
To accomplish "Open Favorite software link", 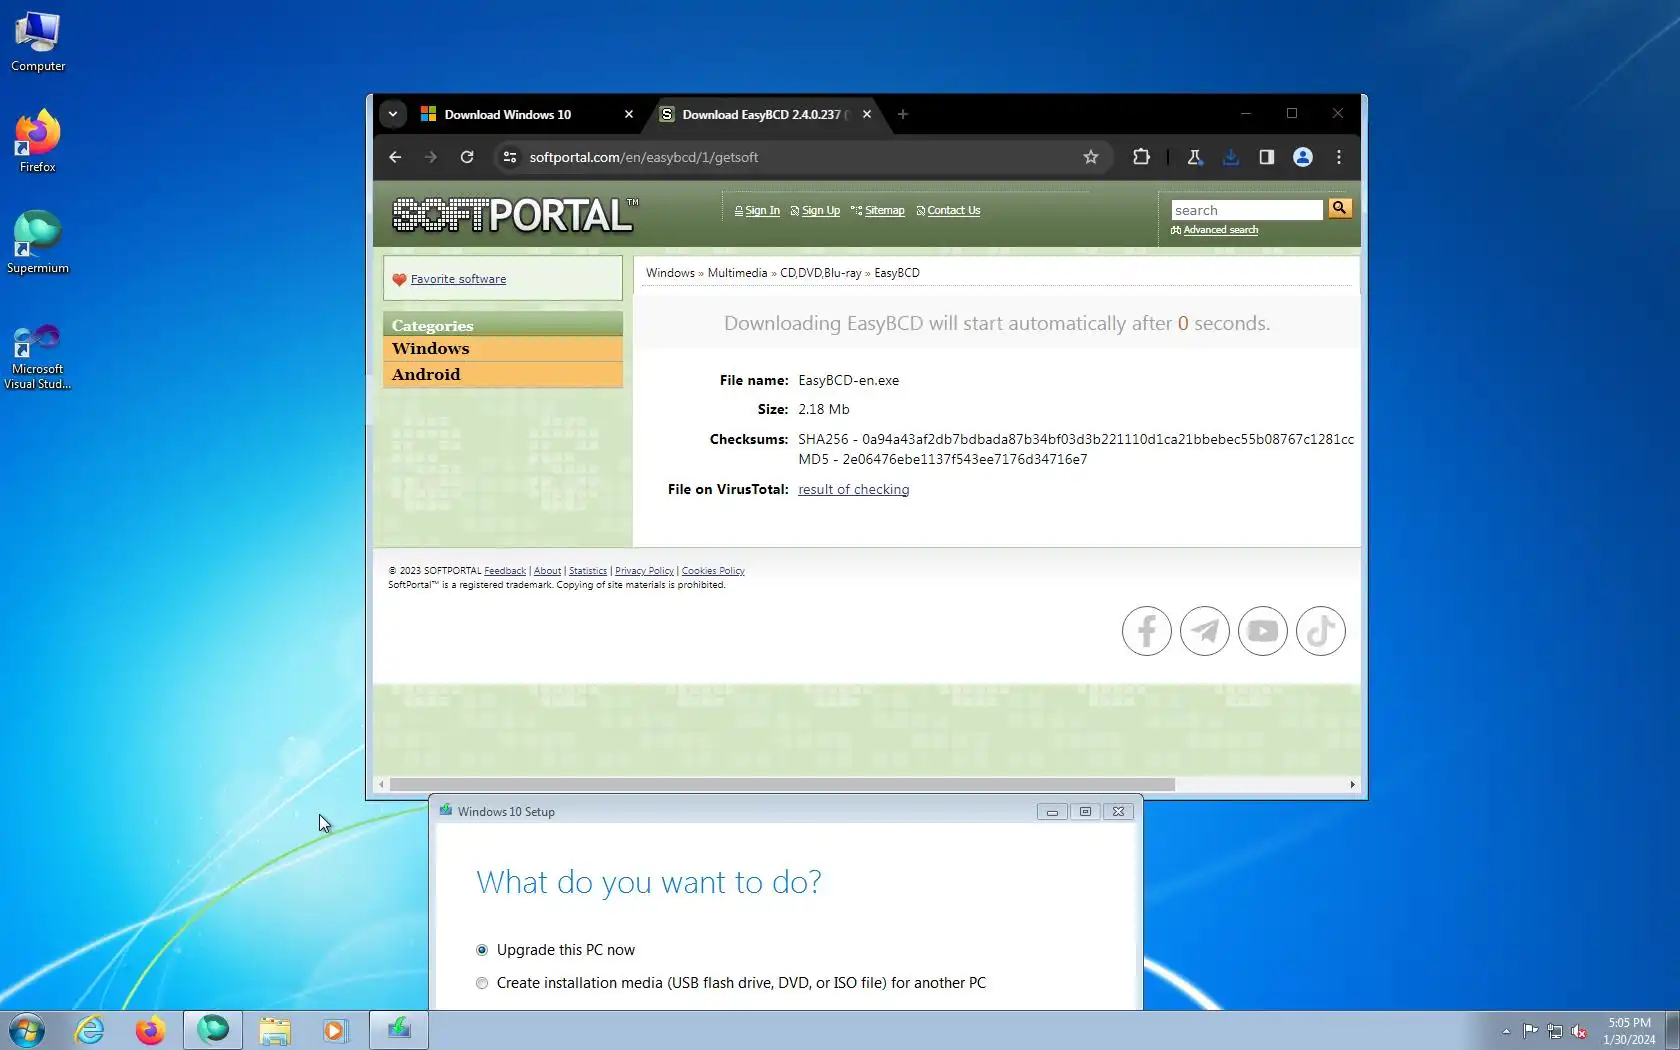I will pos(458,279).
